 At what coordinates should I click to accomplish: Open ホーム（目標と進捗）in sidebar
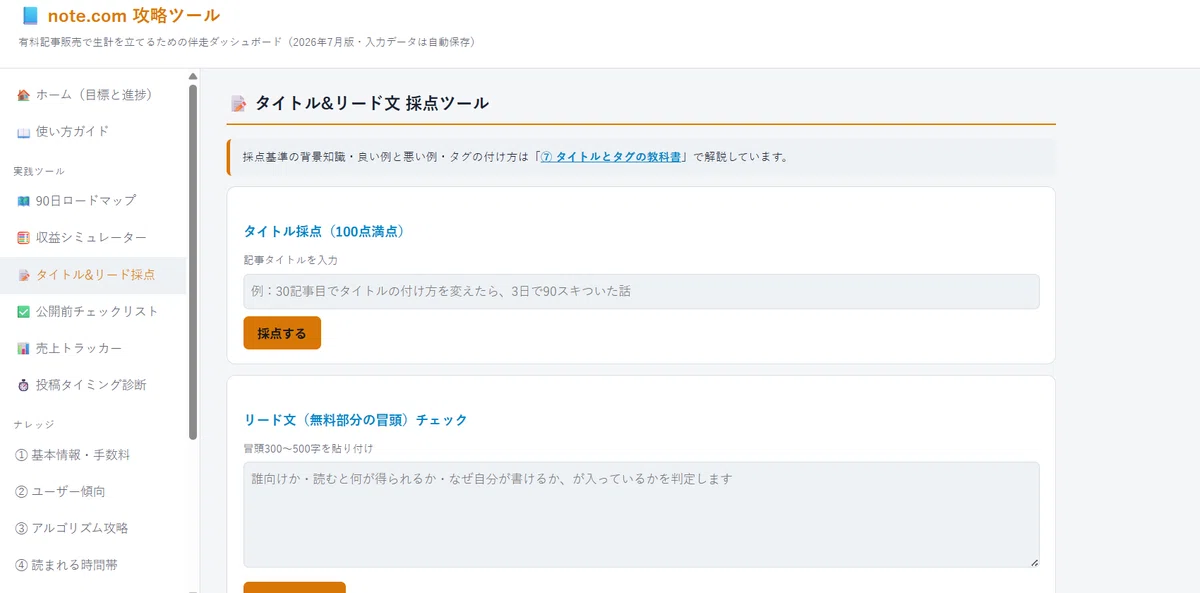93,95
